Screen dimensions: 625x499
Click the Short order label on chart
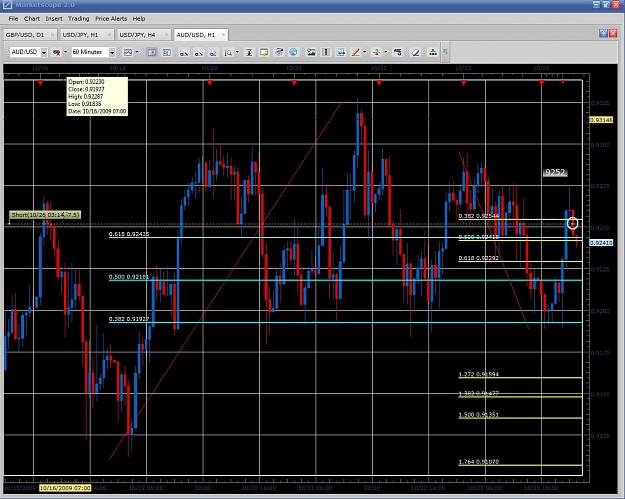coord(45,215)
